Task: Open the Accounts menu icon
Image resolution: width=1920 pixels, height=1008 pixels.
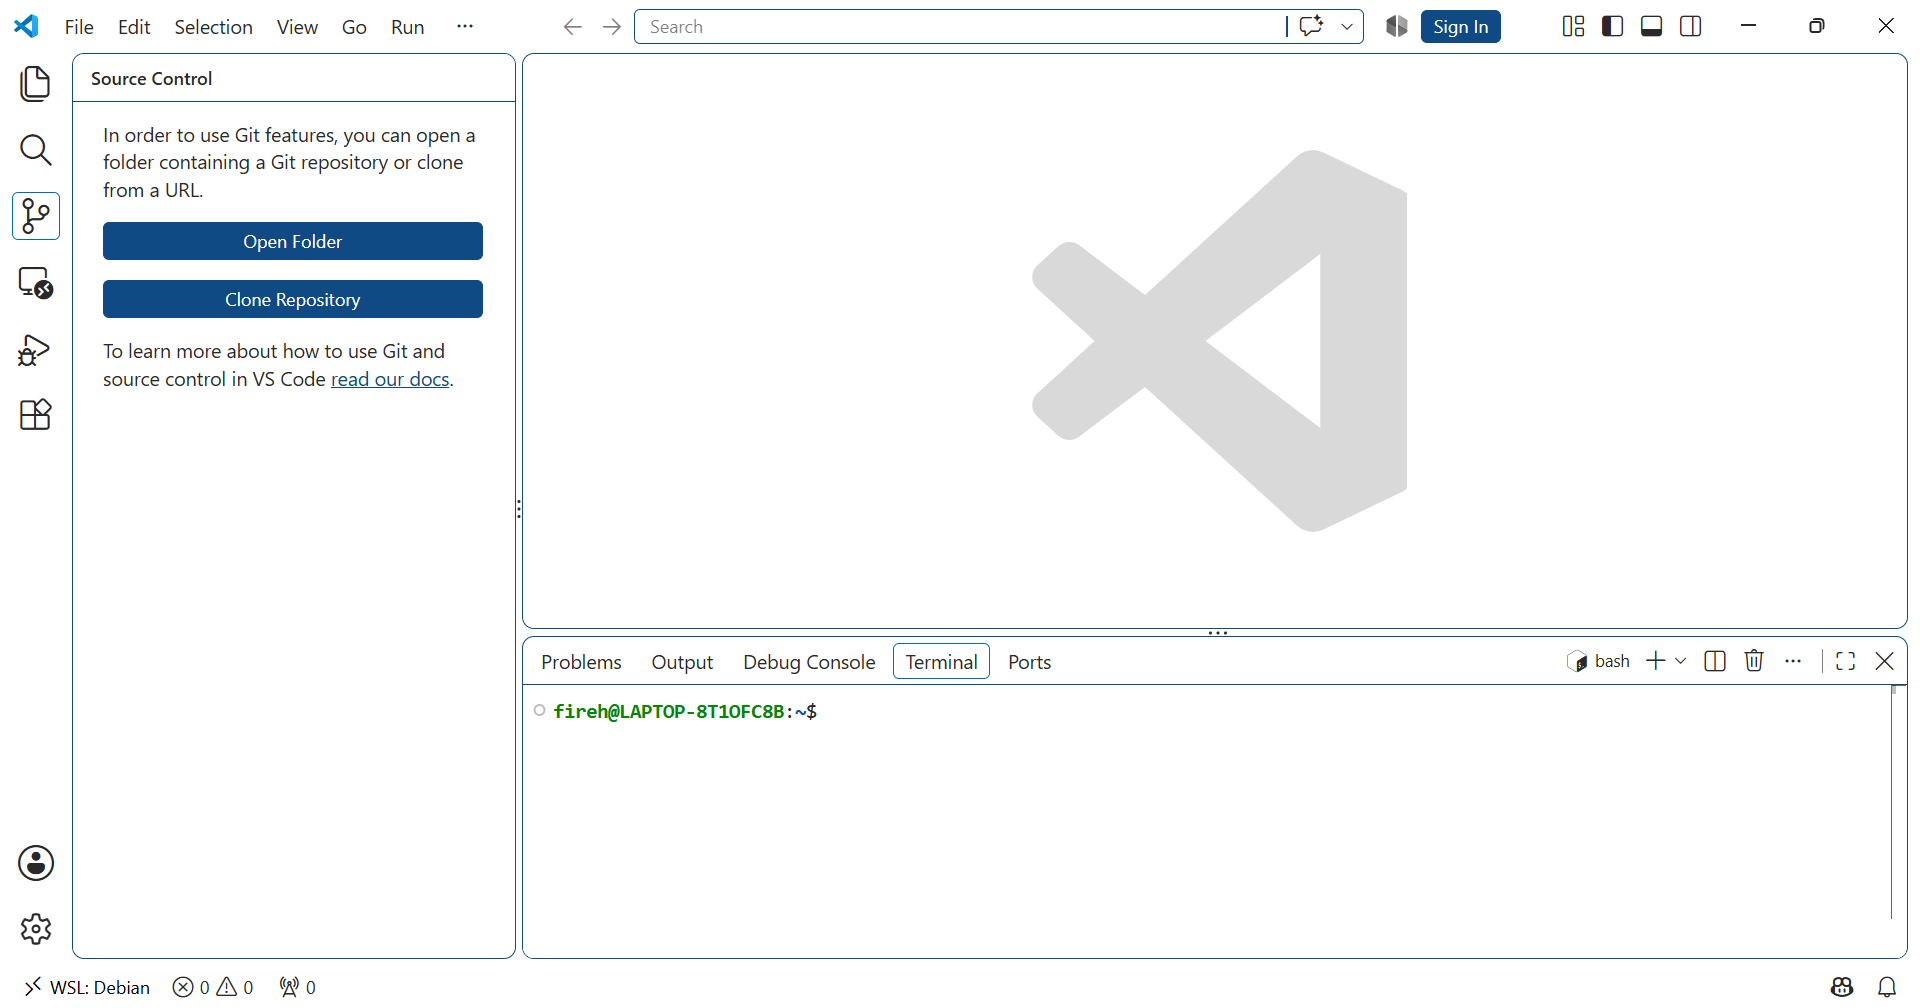Action: click(35, 863)
